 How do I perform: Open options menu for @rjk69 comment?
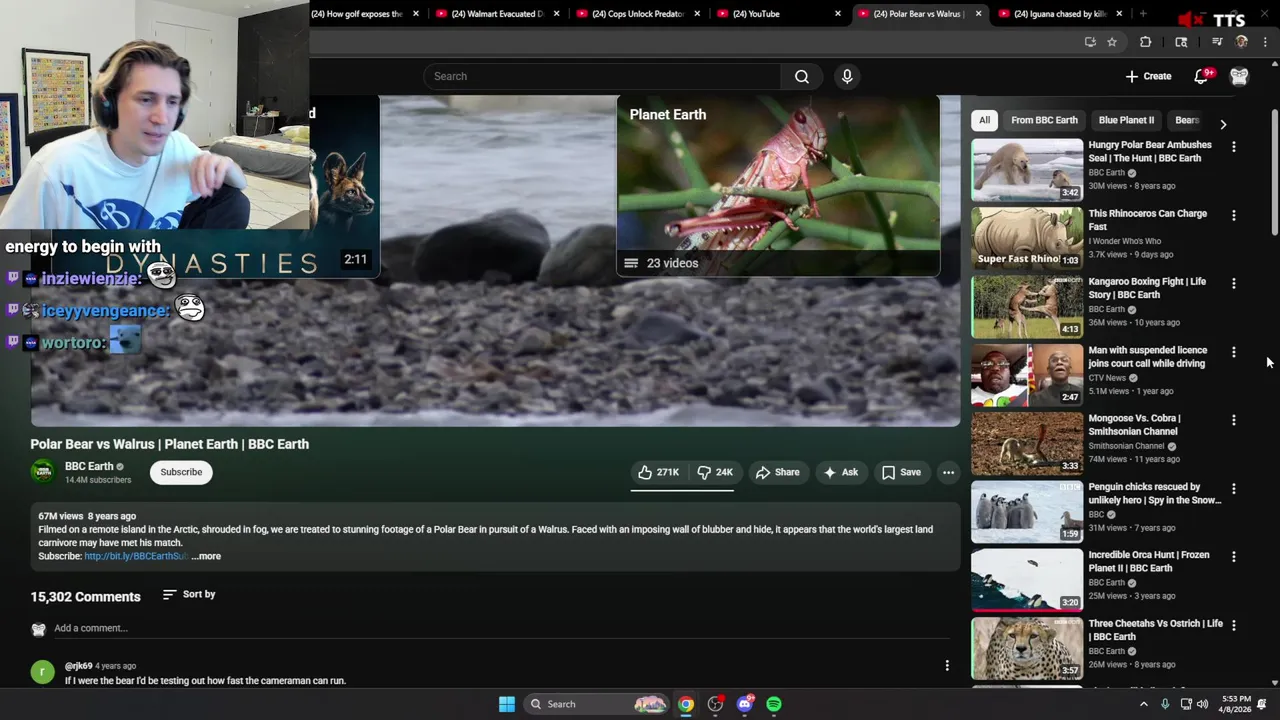pos(947,665)
